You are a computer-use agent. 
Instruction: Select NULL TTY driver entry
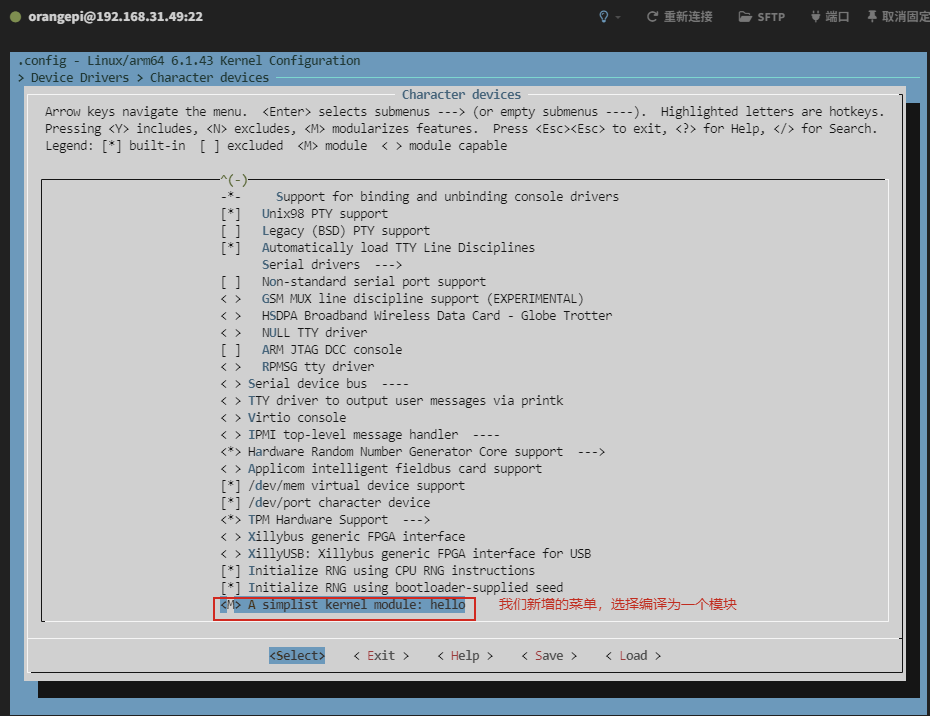[294, 333]
